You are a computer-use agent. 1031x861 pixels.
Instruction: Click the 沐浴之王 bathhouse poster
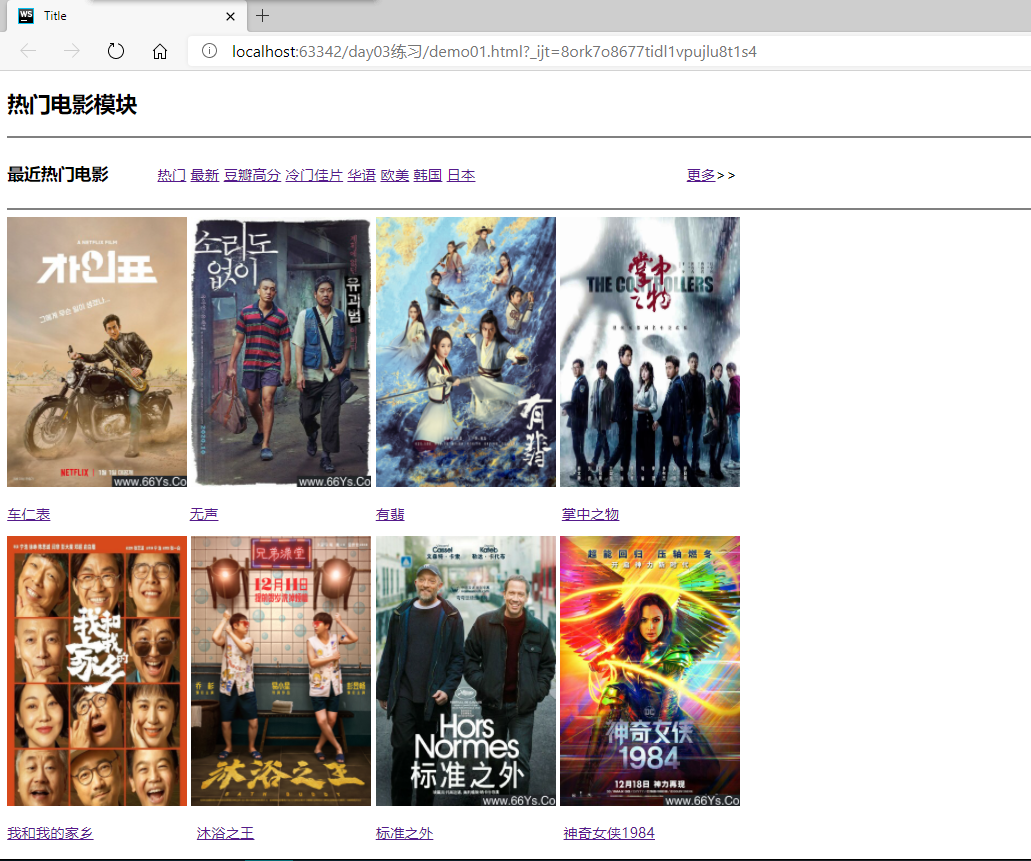click(x=281, y=671)
